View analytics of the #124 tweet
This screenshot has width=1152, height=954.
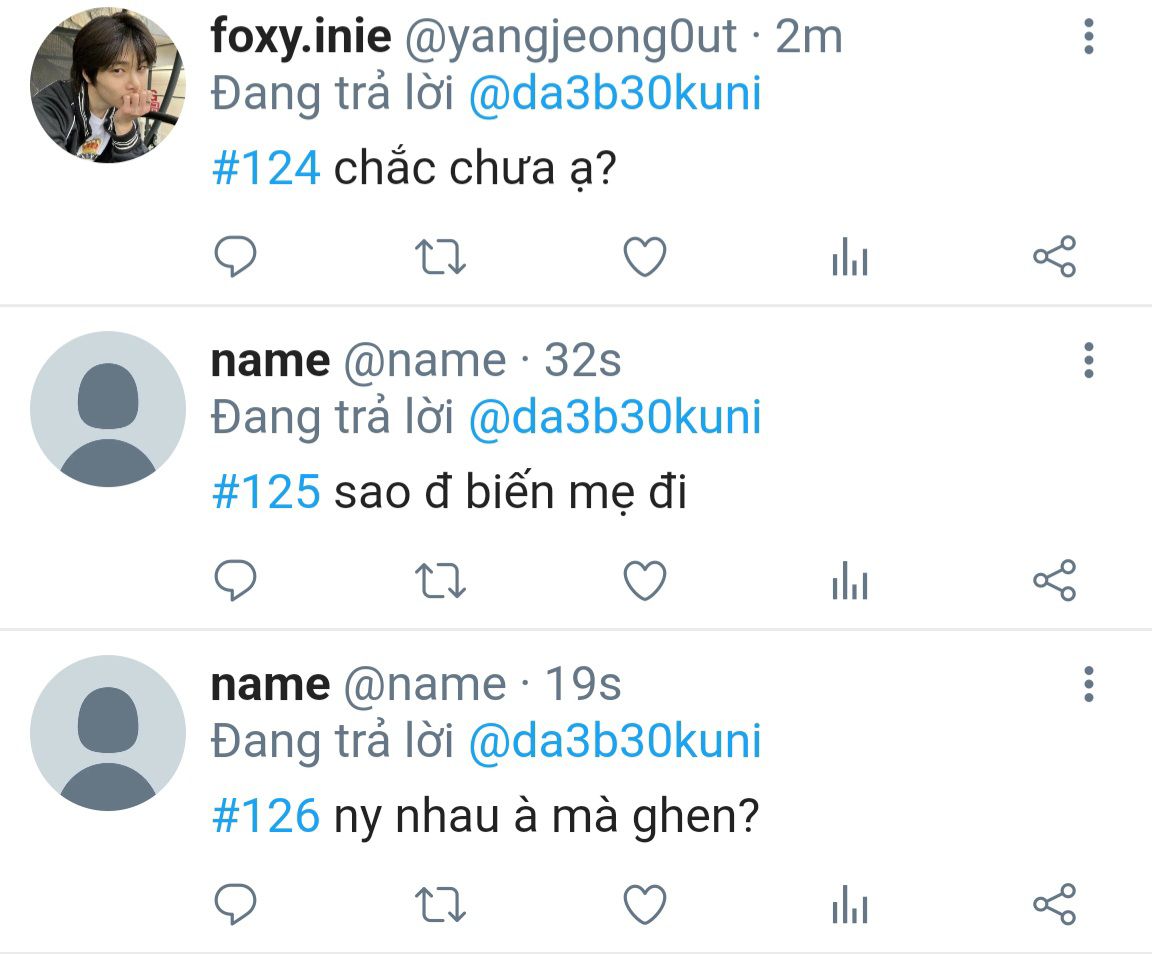(x=850, y=257)
